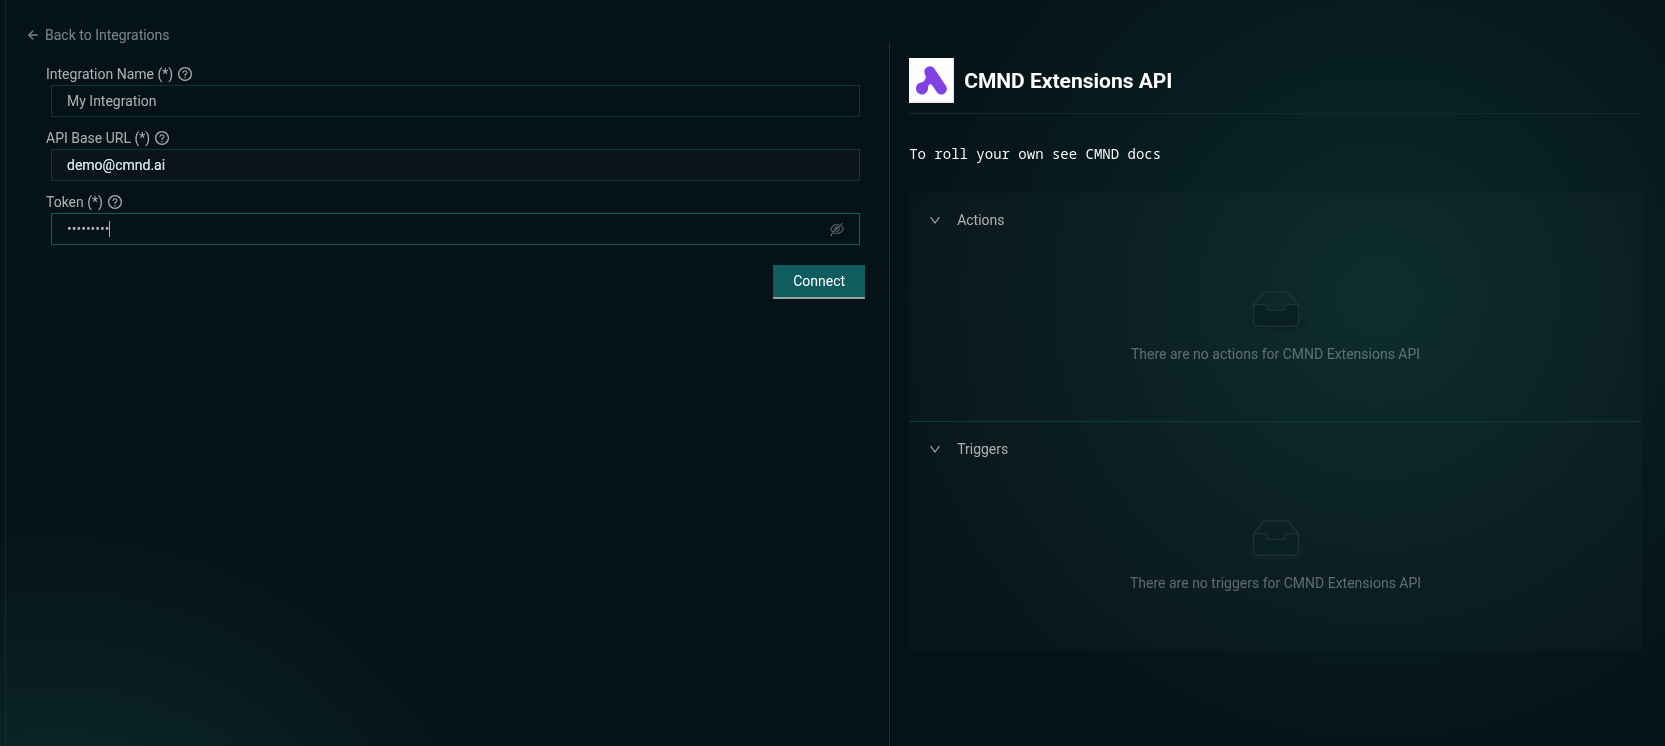Viewport: 1665px width, 746px height.
Task: Click the empty inbox icon under Triggers
Action: coord(1276,538)
